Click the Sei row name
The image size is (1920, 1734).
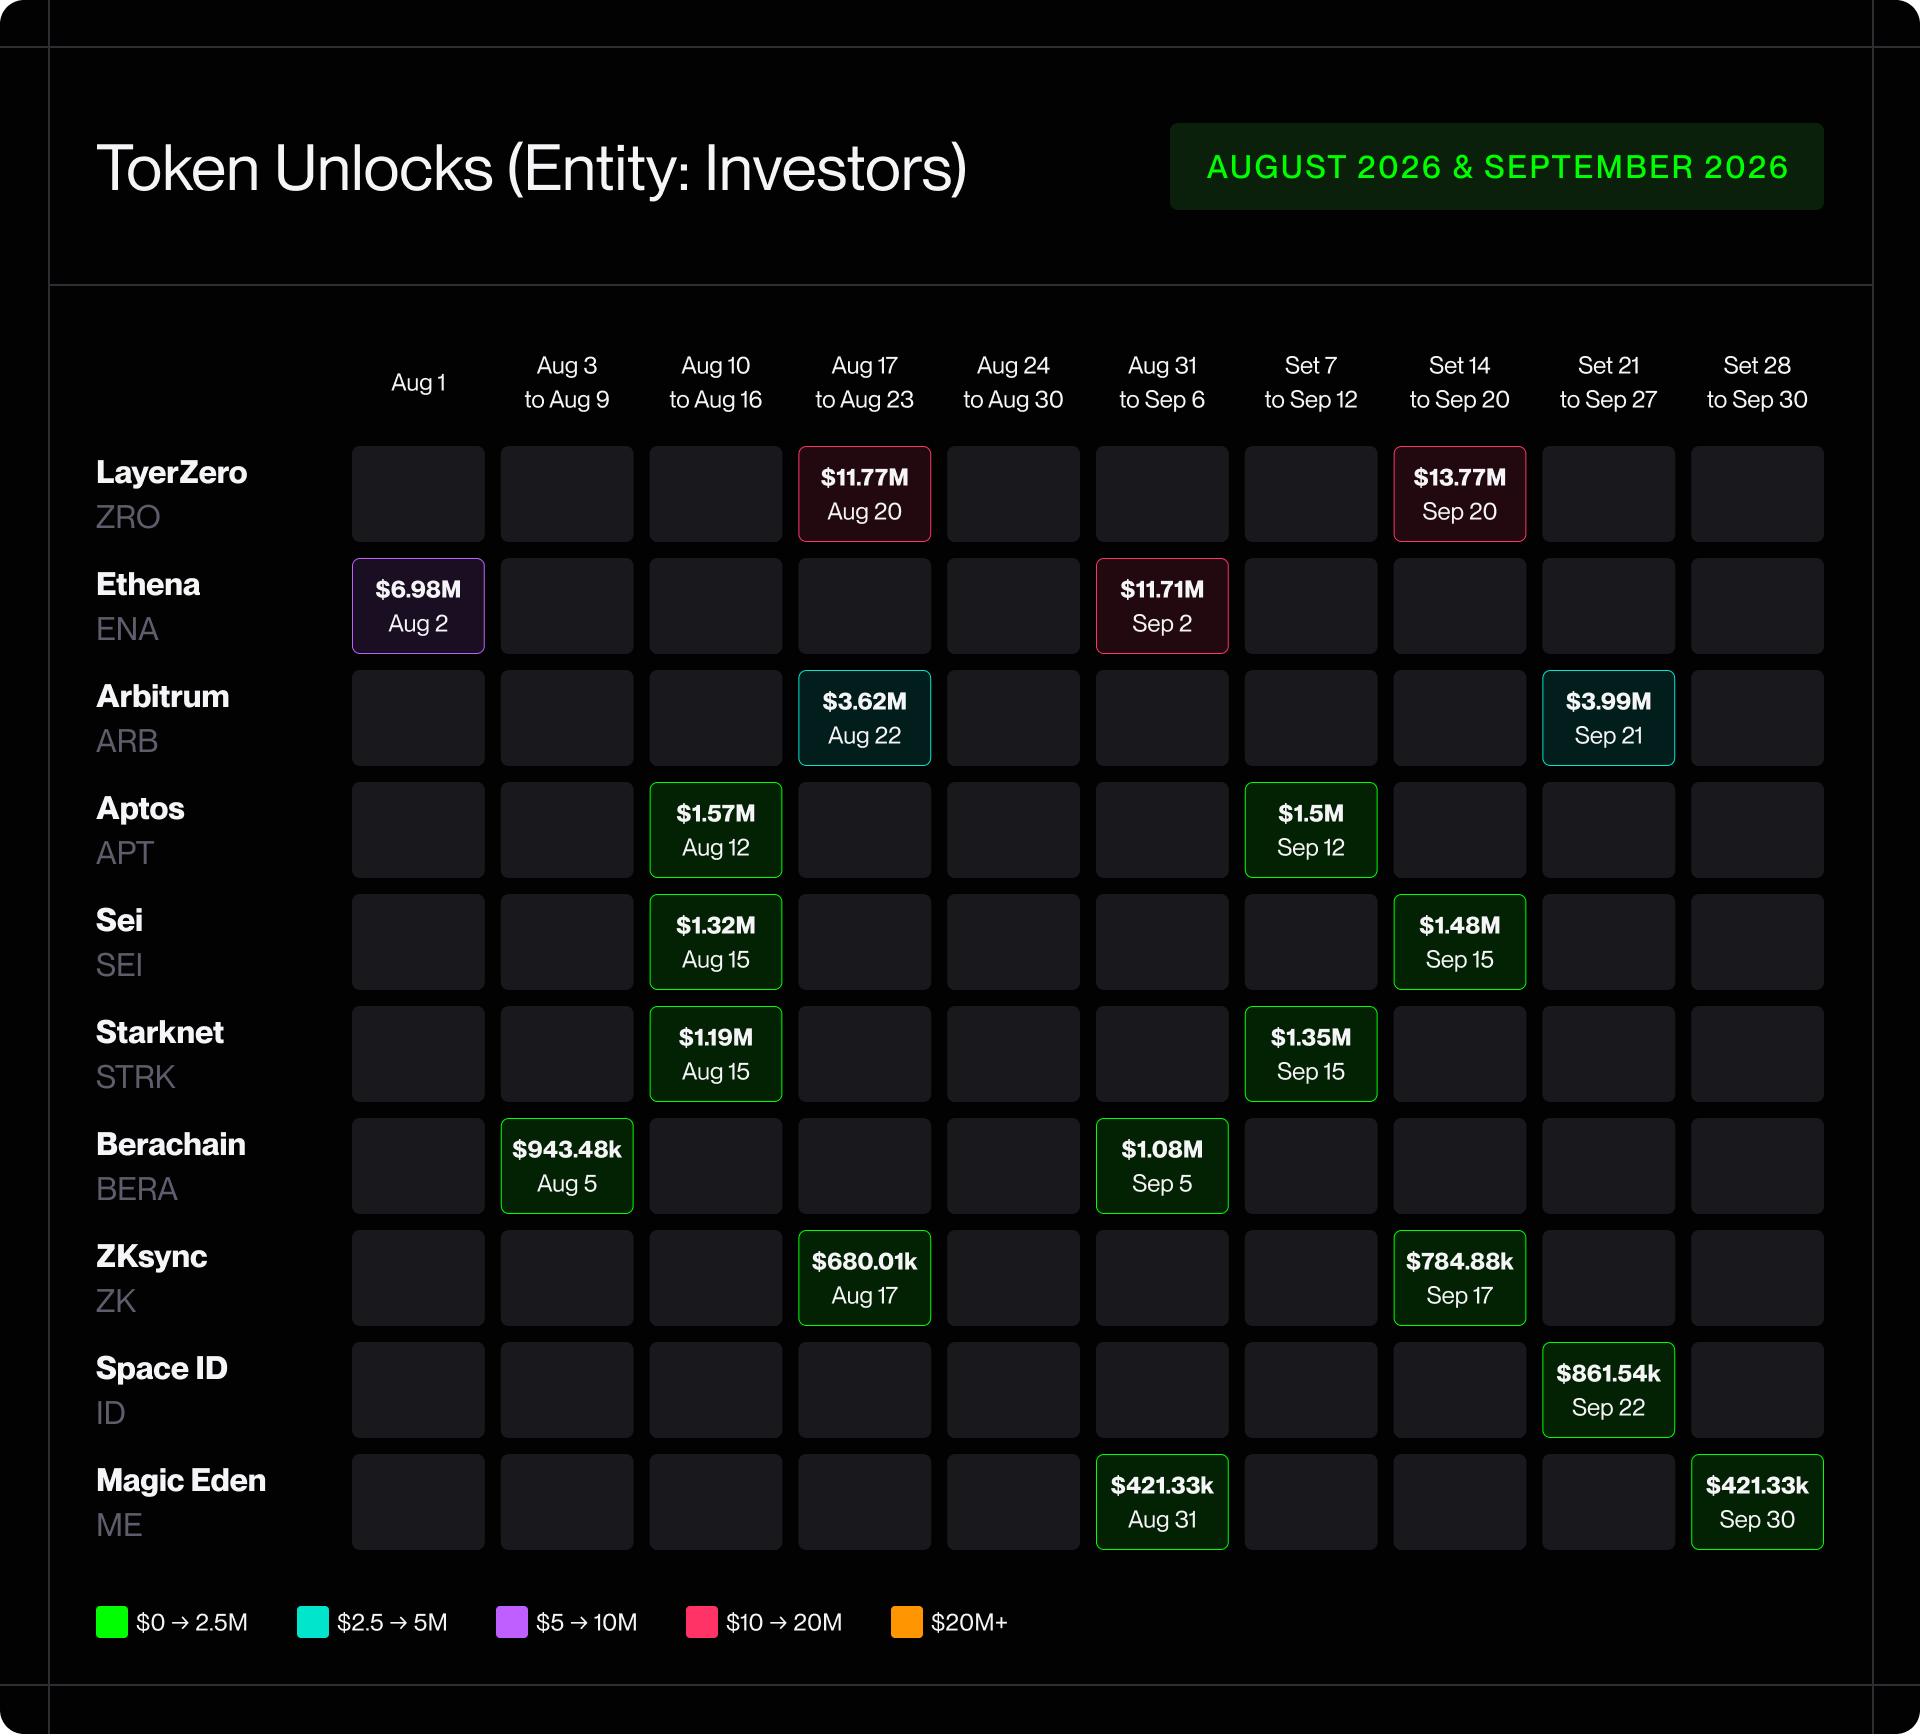(119, 921)
